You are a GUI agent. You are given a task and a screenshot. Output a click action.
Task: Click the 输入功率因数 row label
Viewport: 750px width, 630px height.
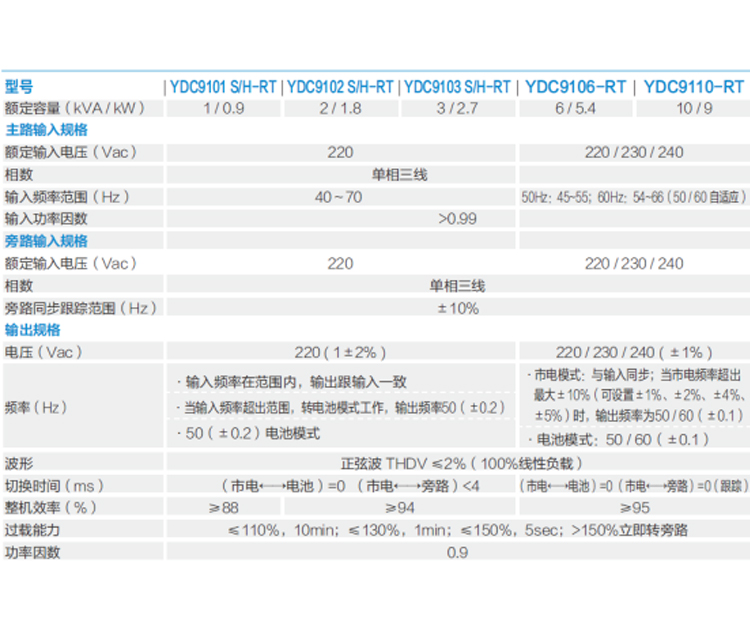pyautogui.click(x=46, y=219)
